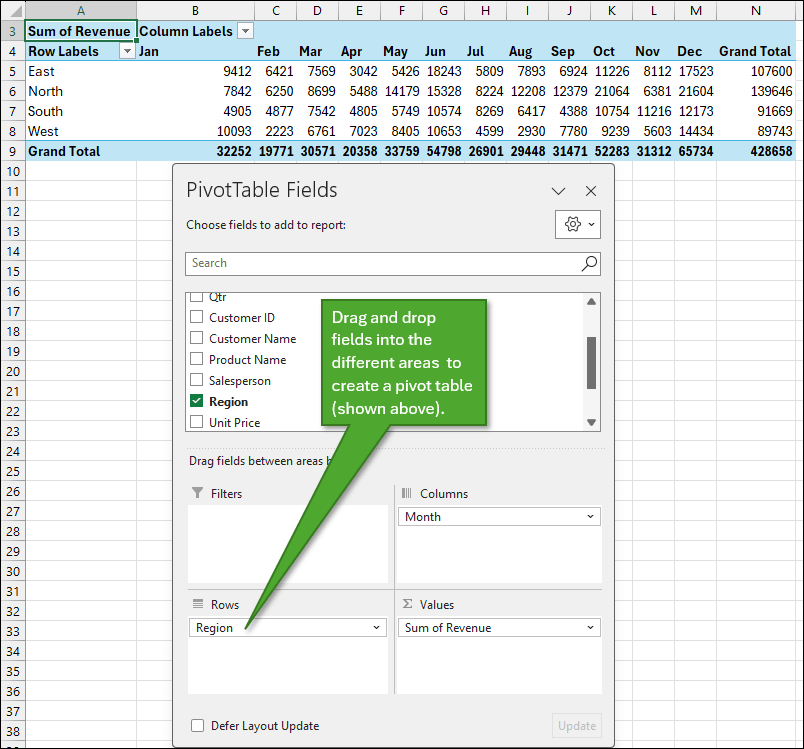Image resolution: width=804 pixels, height=749 pixels.
Task: Click the Values area sigma icon
Action: tap(407, 605)
